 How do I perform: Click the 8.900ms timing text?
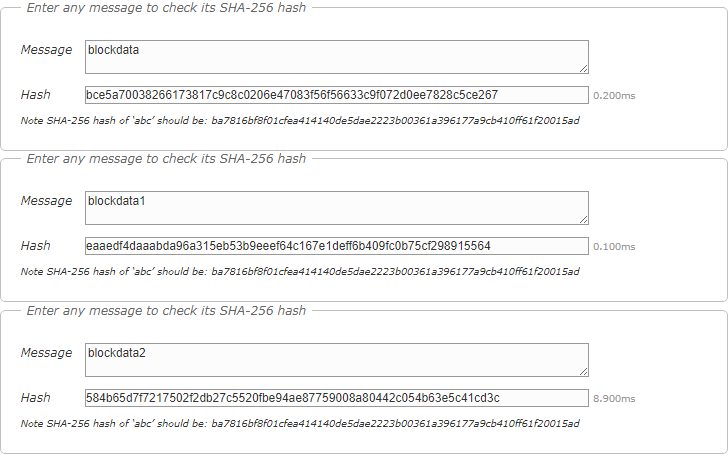614,399
